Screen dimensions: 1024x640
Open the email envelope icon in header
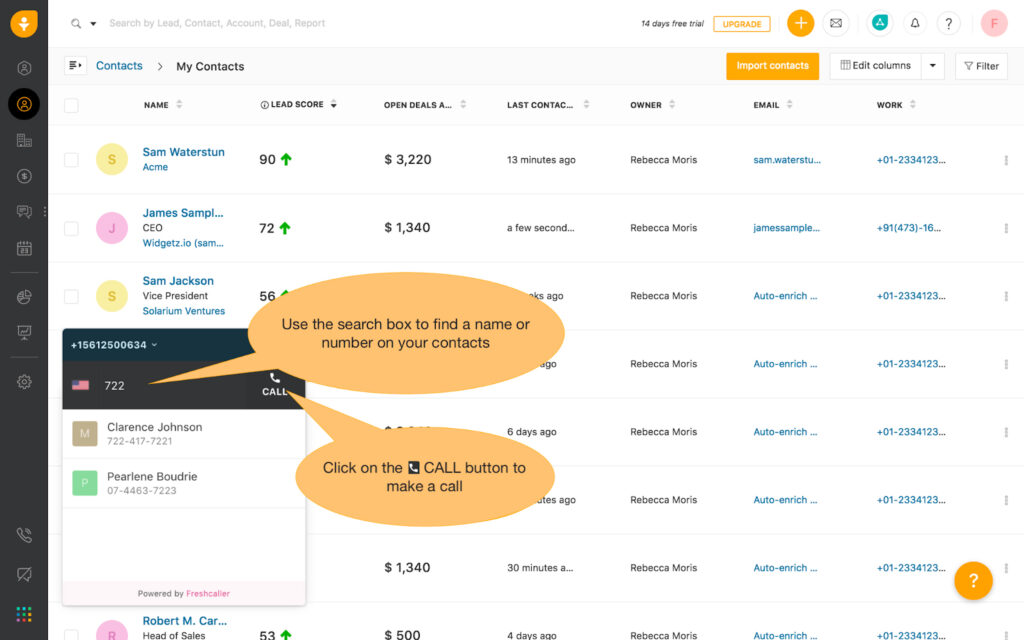(835, 23)
